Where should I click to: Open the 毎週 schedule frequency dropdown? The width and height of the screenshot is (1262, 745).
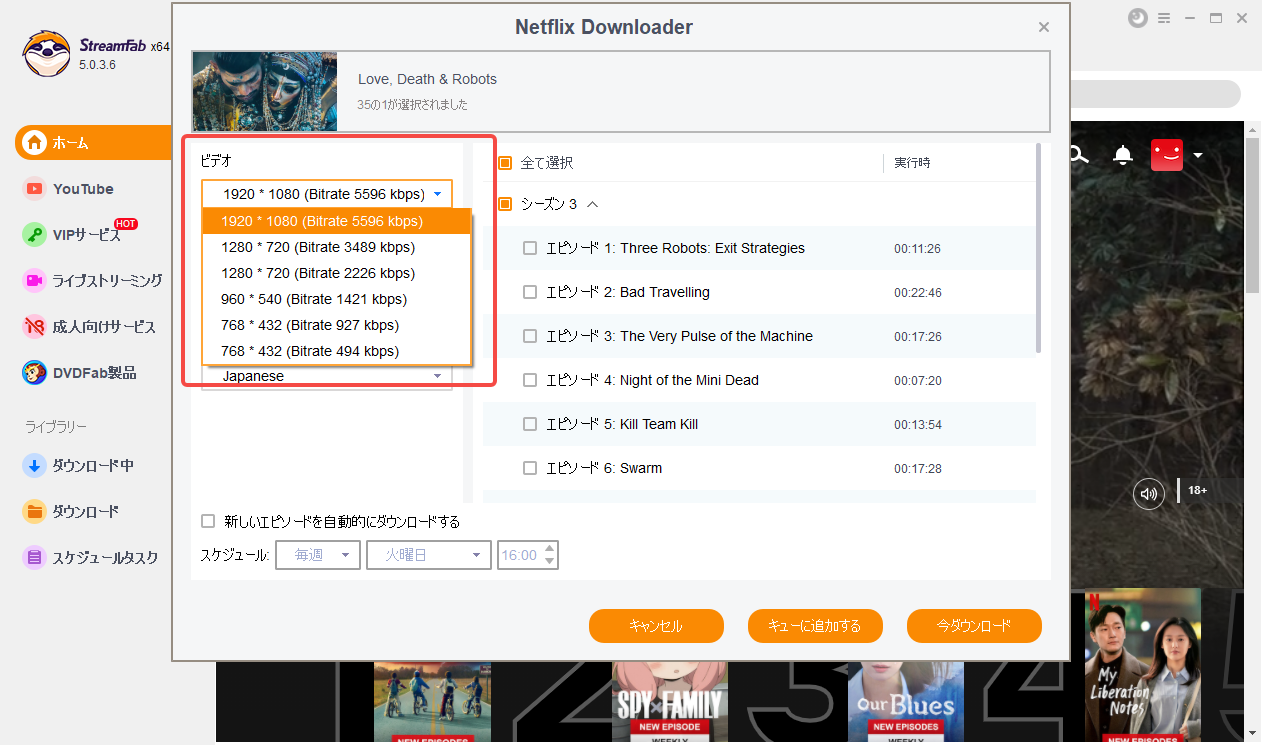[317, 555]
